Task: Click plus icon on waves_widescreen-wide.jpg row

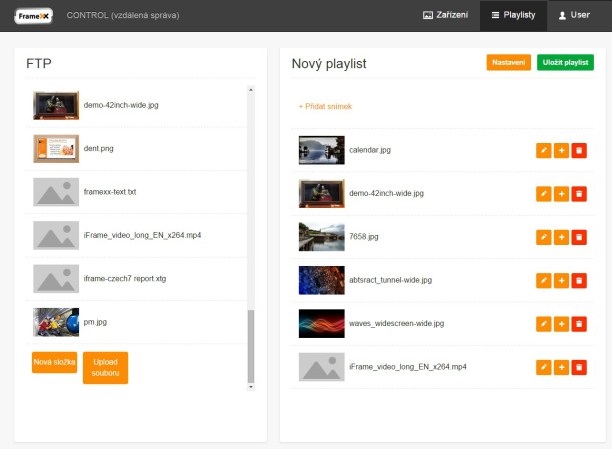Action: (561, 324)
